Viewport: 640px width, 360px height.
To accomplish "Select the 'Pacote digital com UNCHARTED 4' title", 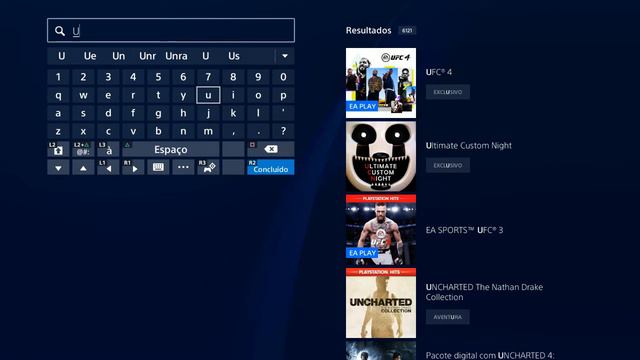I will 490,356.
